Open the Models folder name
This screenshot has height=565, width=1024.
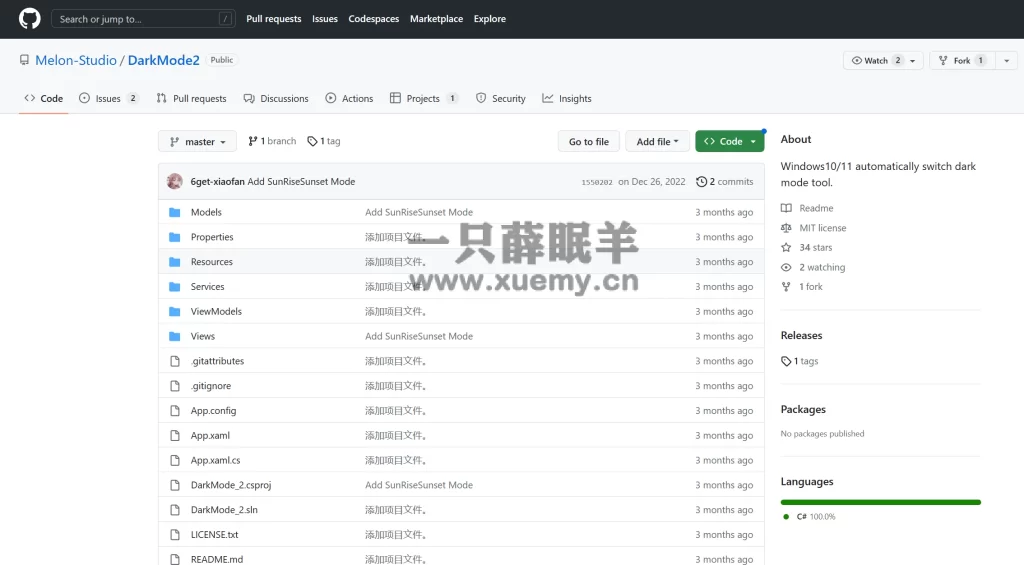(206, 212)
